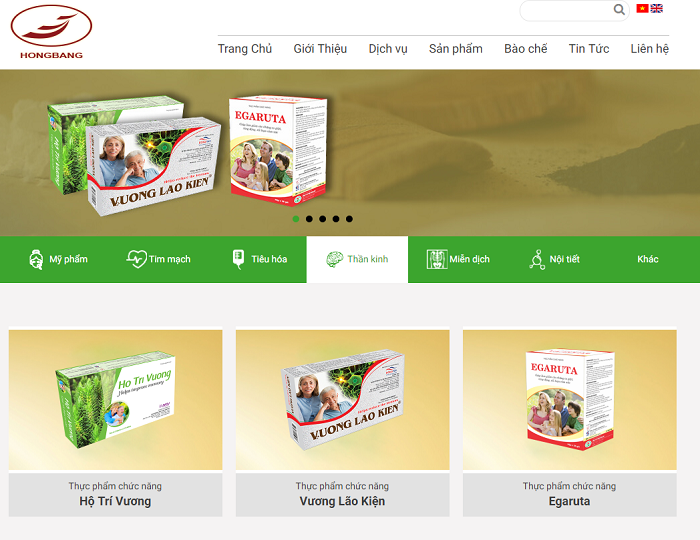The height and width of the screenshot is (540, 700).
Task: Open the Egaruta product title link
Action: coord(569,501)
